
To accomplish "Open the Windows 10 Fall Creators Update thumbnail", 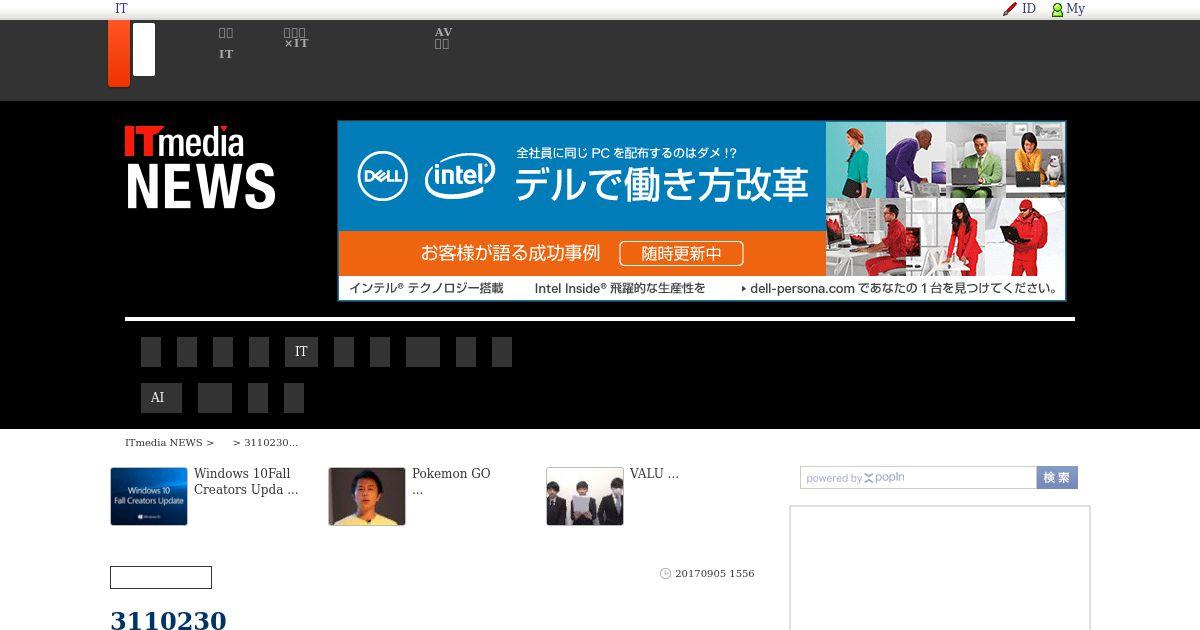I will click(149, 496).
